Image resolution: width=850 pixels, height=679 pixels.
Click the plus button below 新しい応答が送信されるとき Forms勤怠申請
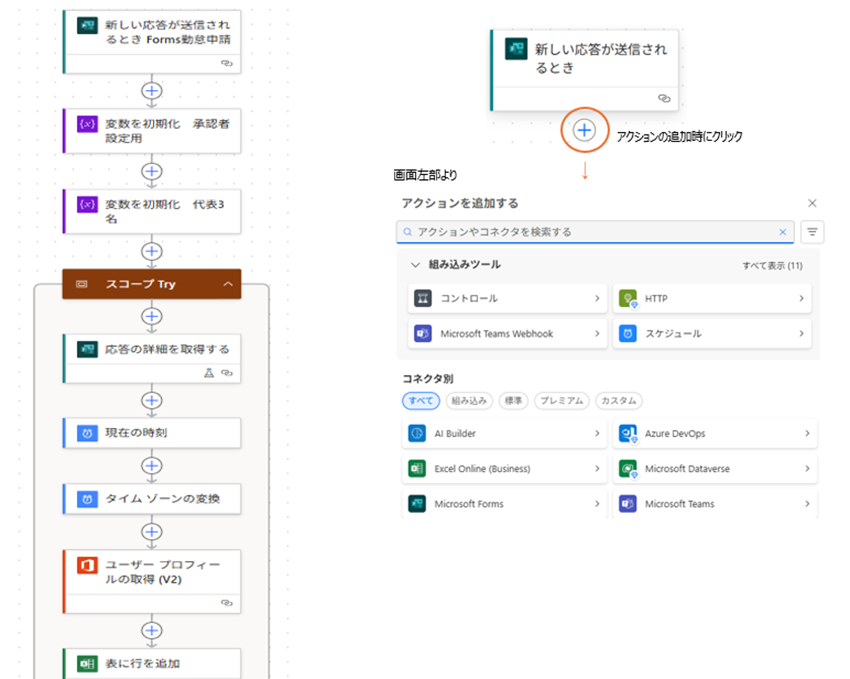[x=152, y=90]
